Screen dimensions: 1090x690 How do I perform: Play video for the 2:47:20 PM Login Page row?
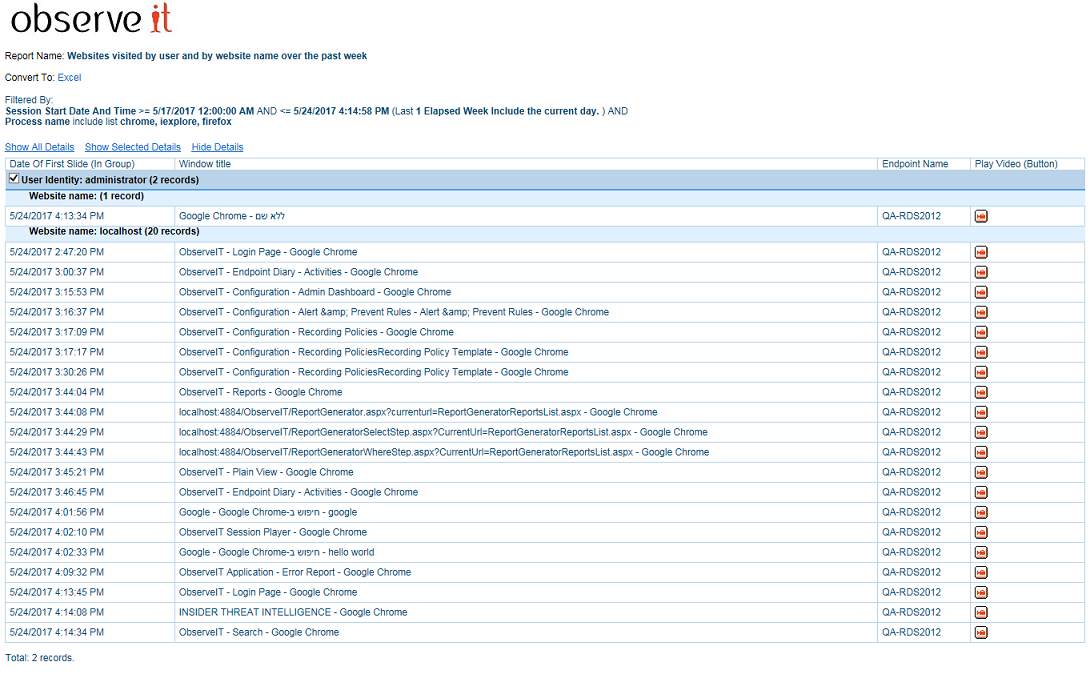pyautogui.click(x=981, y=253)
